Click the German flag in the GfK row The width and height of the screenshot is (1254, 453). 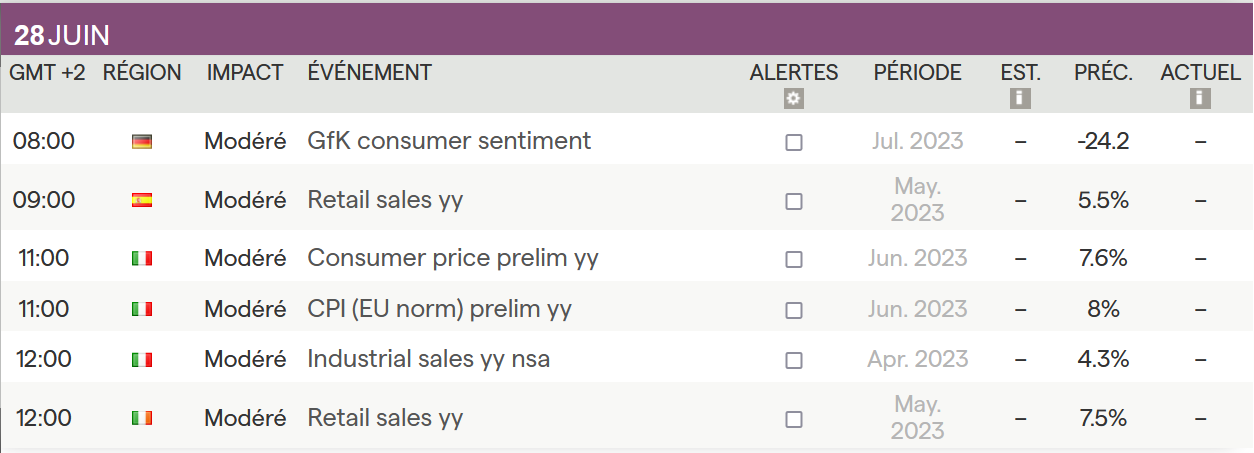[142, 142]
